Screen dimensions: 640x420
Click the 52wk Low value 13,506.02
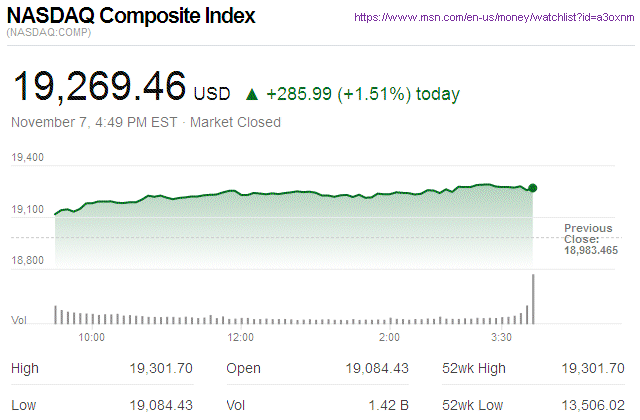coord(594,407)
